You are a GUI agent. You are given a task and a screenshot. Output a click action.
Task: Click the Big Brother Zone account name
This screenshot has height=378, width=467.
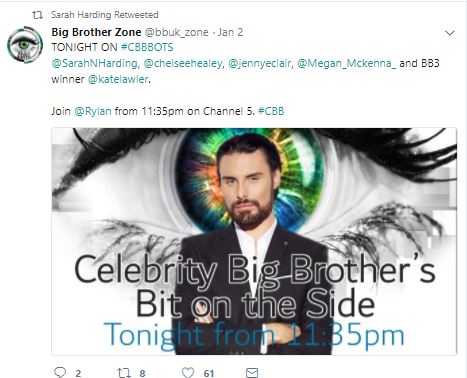click(96, 32)
